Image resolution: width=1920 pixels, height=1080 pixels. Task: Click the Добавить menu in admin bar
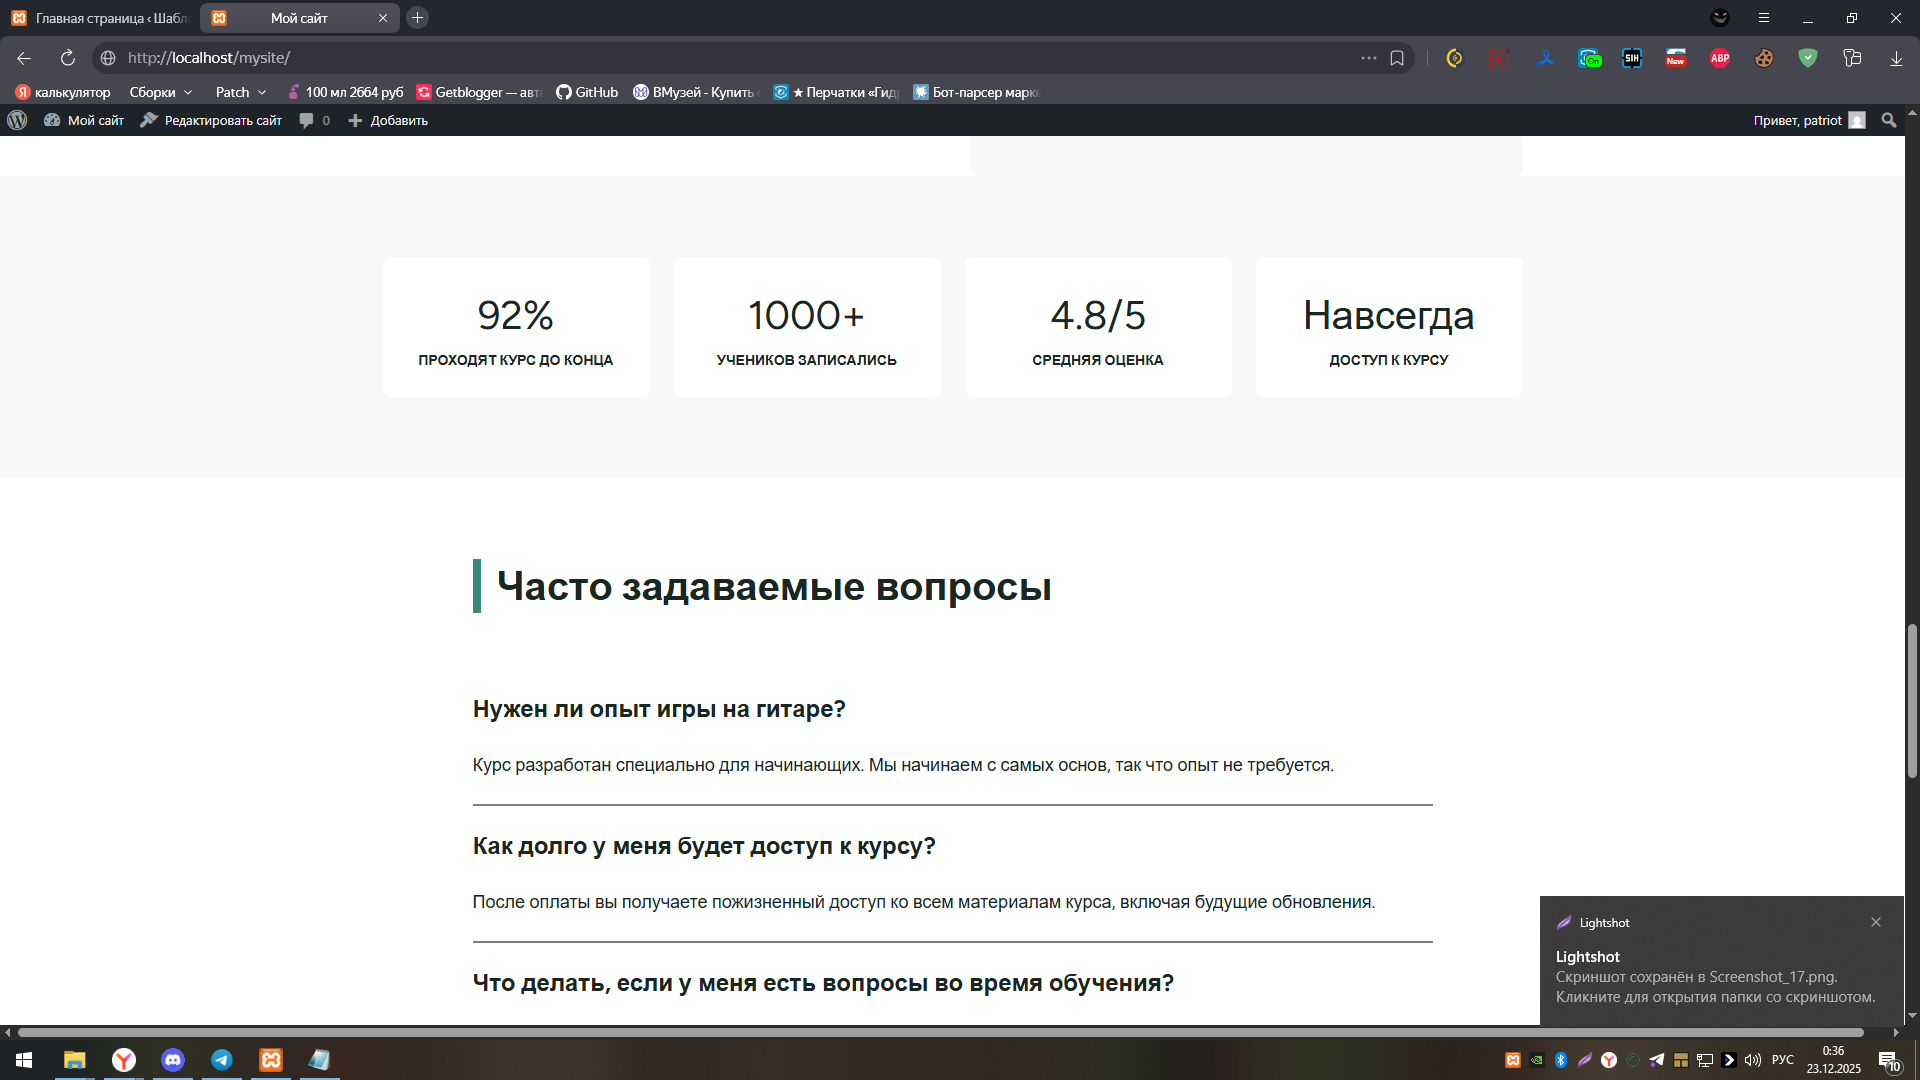[x=388, y=120]
